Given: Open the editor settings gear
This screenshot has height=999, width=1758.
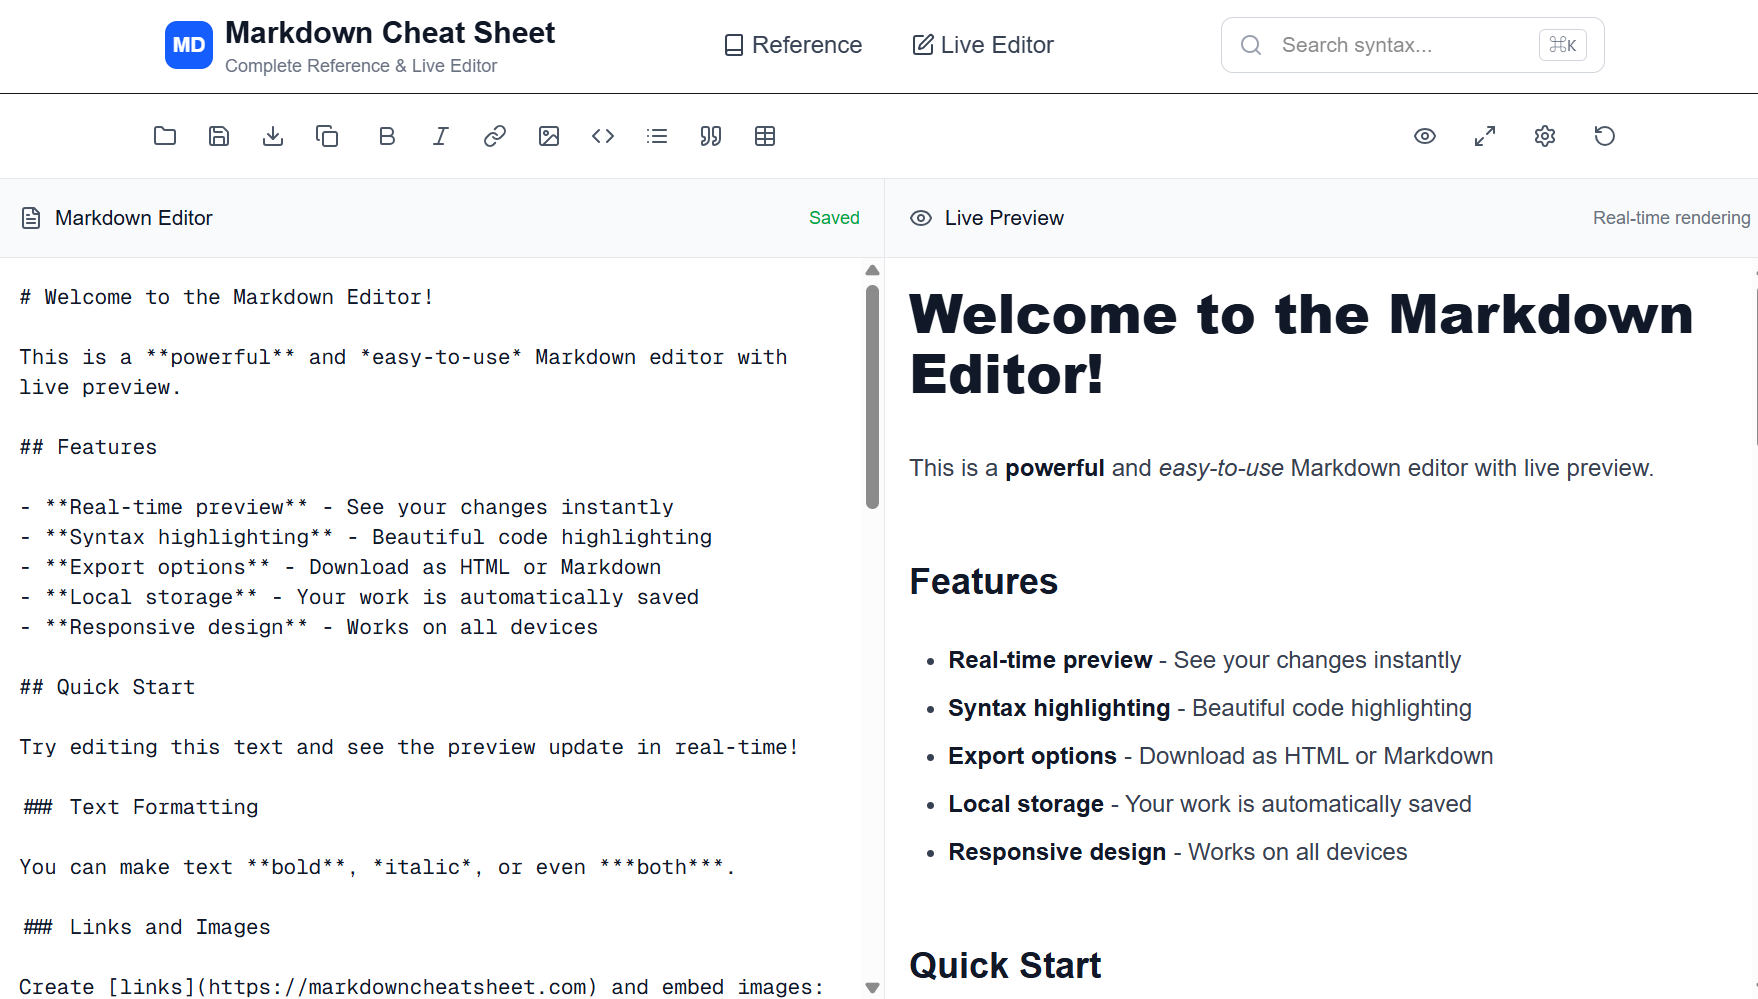Looking at the screenshot, I should click(x=1544, y=136).
